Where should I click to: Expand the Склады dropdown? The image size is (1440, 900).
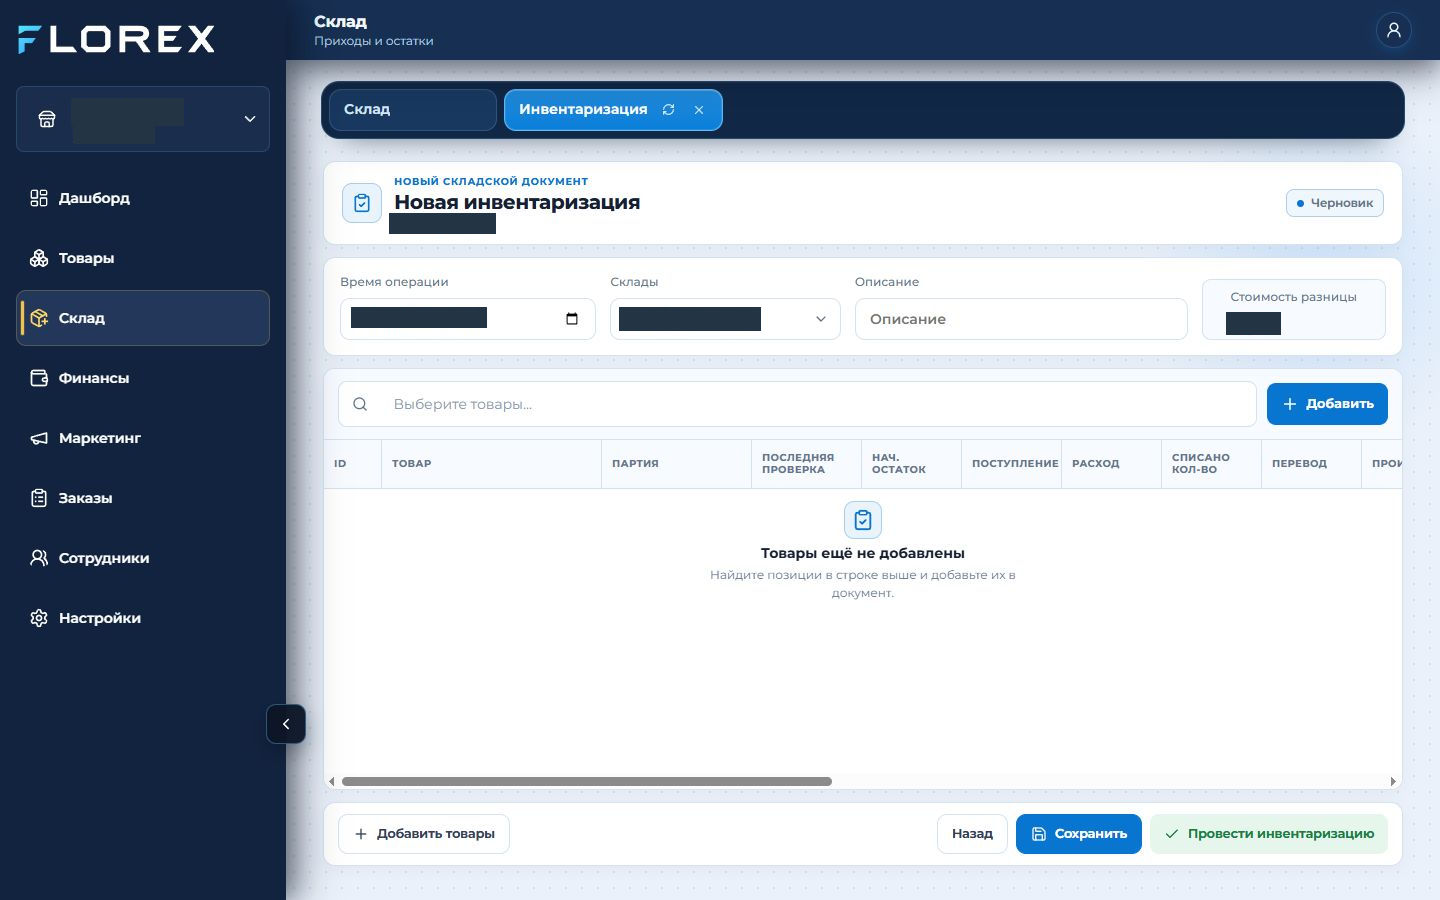(725, 319)
